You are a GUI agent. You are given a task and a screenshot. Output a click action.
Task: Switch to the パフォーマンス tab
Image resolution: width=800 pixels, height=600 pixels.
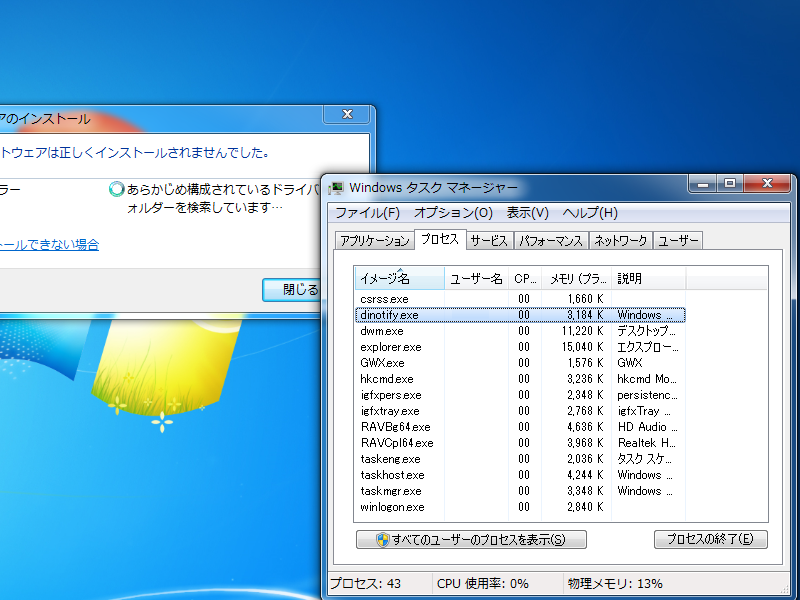[551, 241]
